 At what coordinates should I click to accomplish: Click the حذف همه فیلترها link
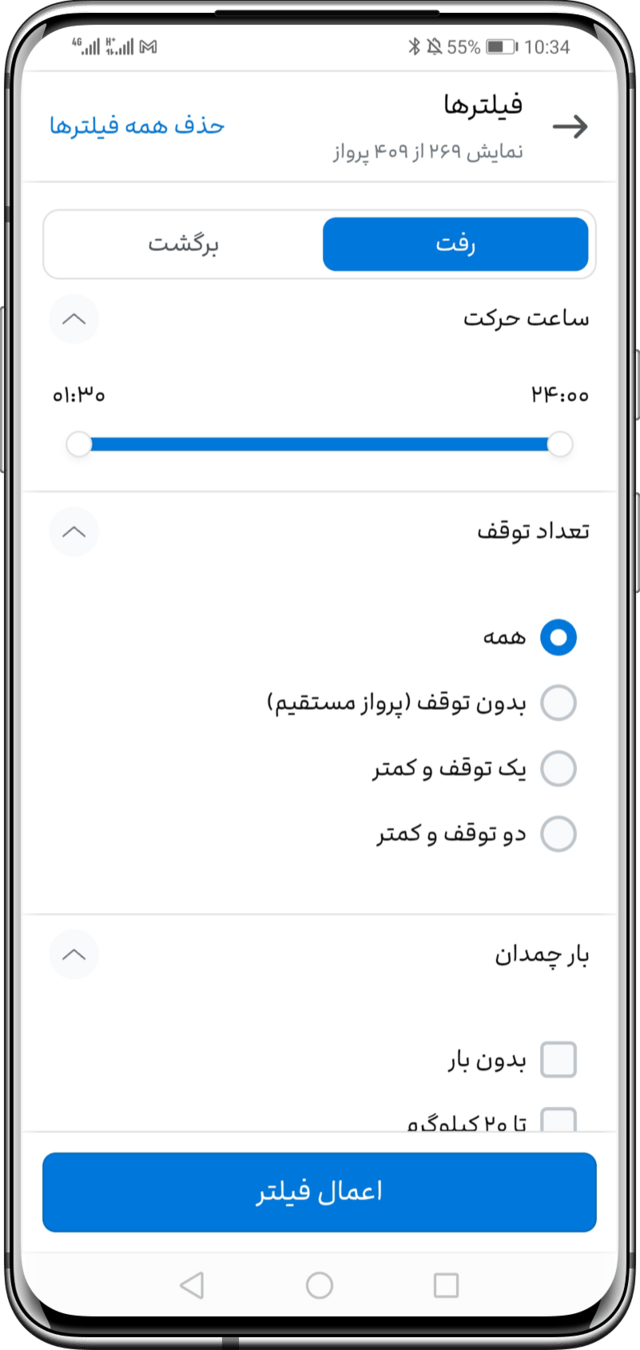pos(137,126)
